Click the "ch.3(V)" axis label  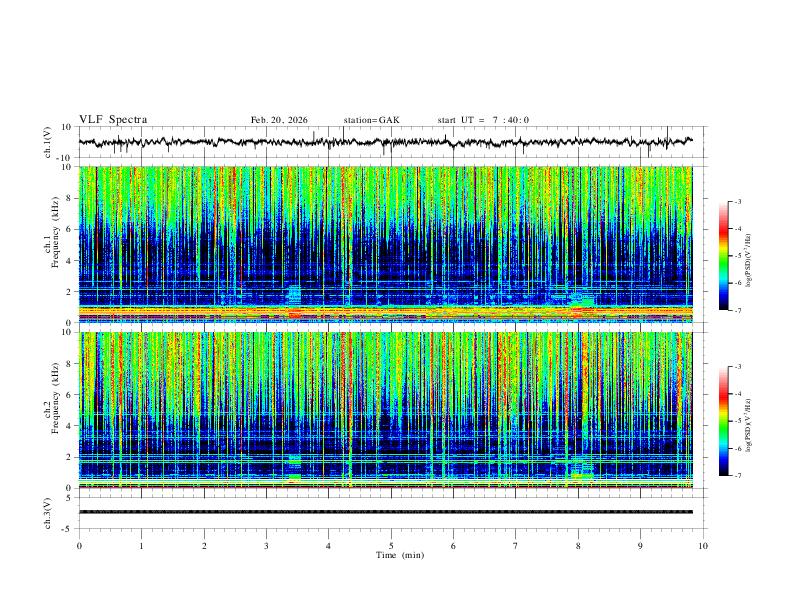point(48,513)
